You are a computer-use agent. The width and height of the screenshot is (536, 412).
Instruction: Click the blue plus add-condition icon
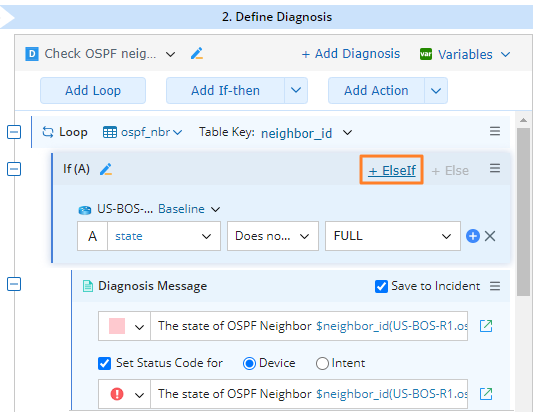coord(473,236)
